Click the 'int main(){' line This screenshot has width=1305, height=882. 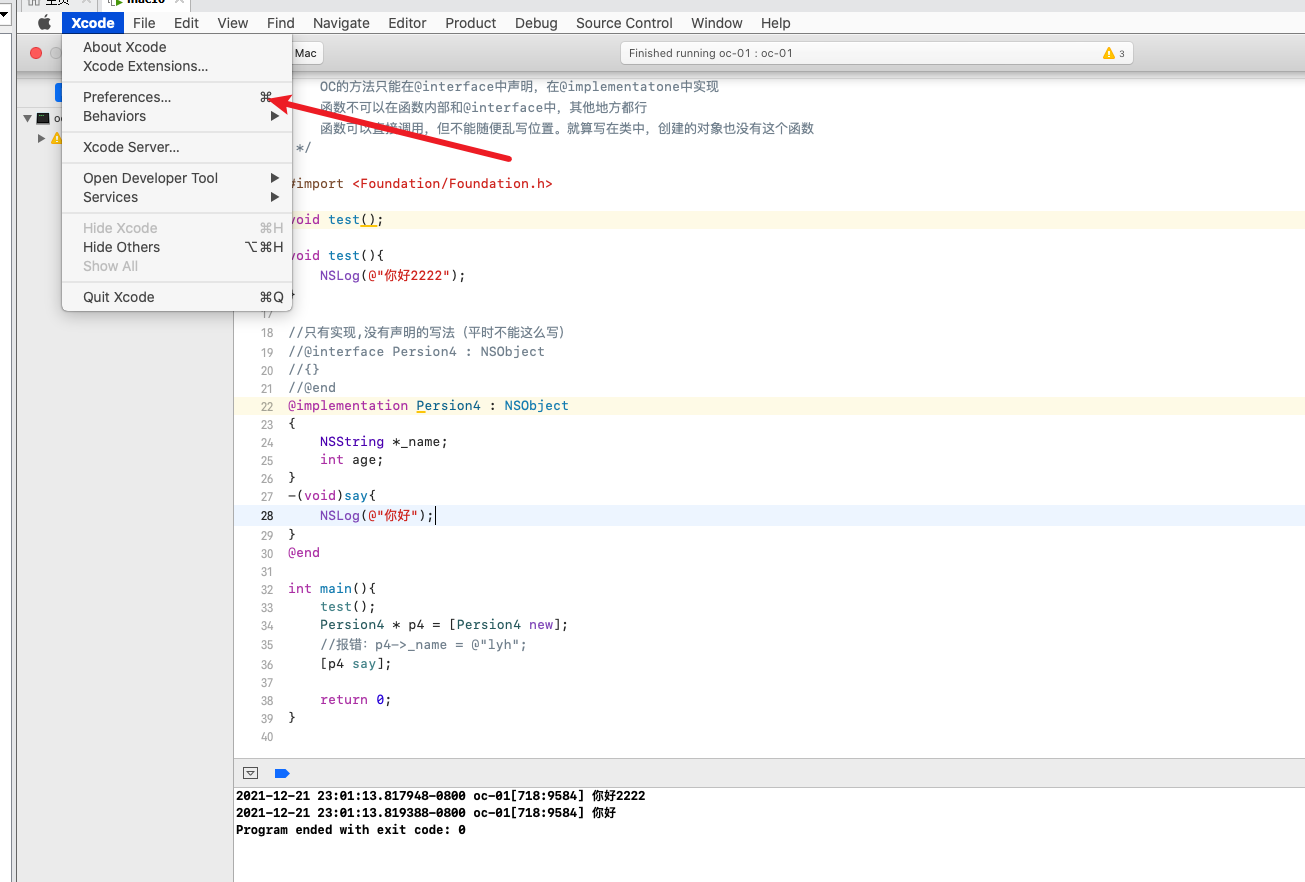point(332,588)
